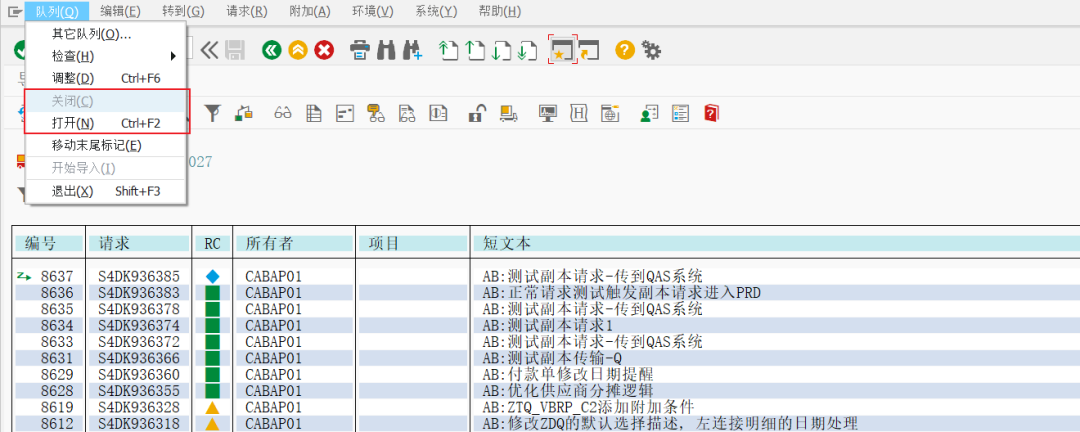Click the greyed-out Save floppy disk icon
Image resolution: width=1080 pixels, height=432 pixels.
coord(235,50)
